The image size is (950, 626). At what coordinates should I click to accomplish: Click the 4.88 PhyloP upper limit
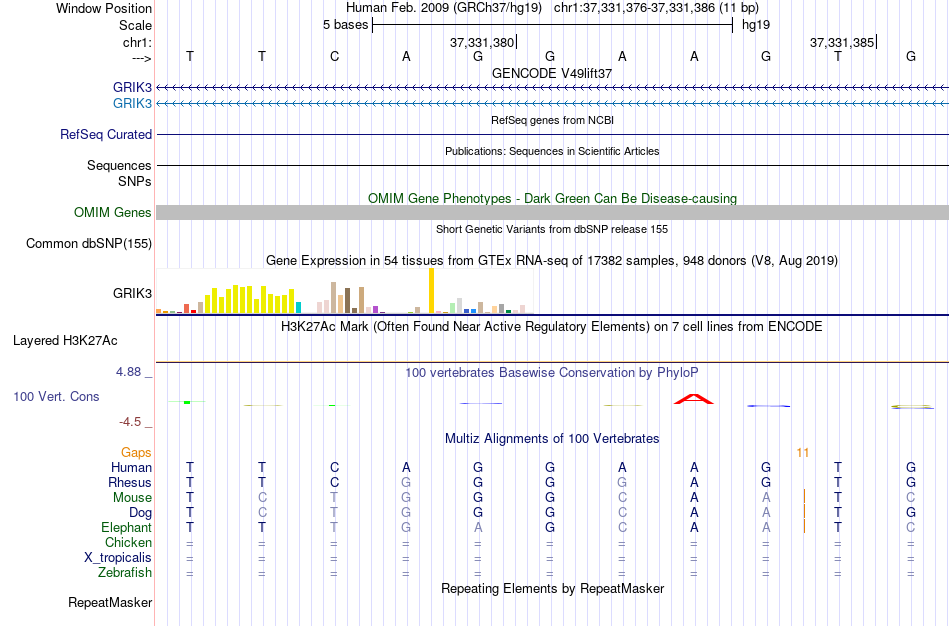point(128,372)
